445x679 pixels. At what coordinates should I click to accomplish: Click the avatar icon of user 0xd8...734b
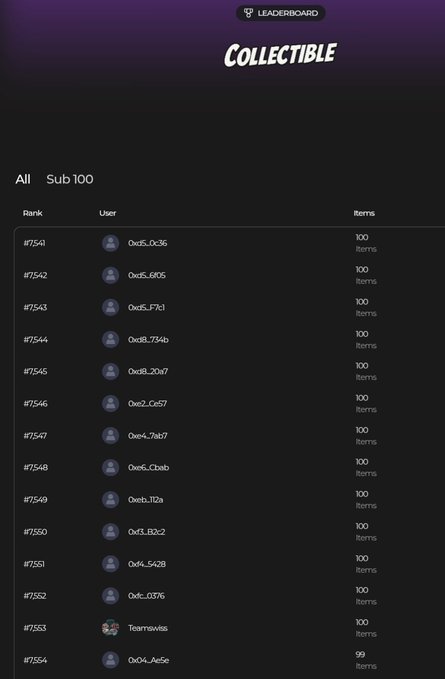coord(110,340)
